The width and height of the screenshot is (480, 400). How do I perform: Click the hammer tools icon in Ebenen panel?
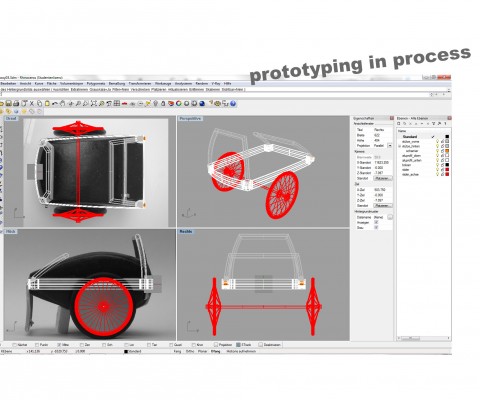point(439,124)
